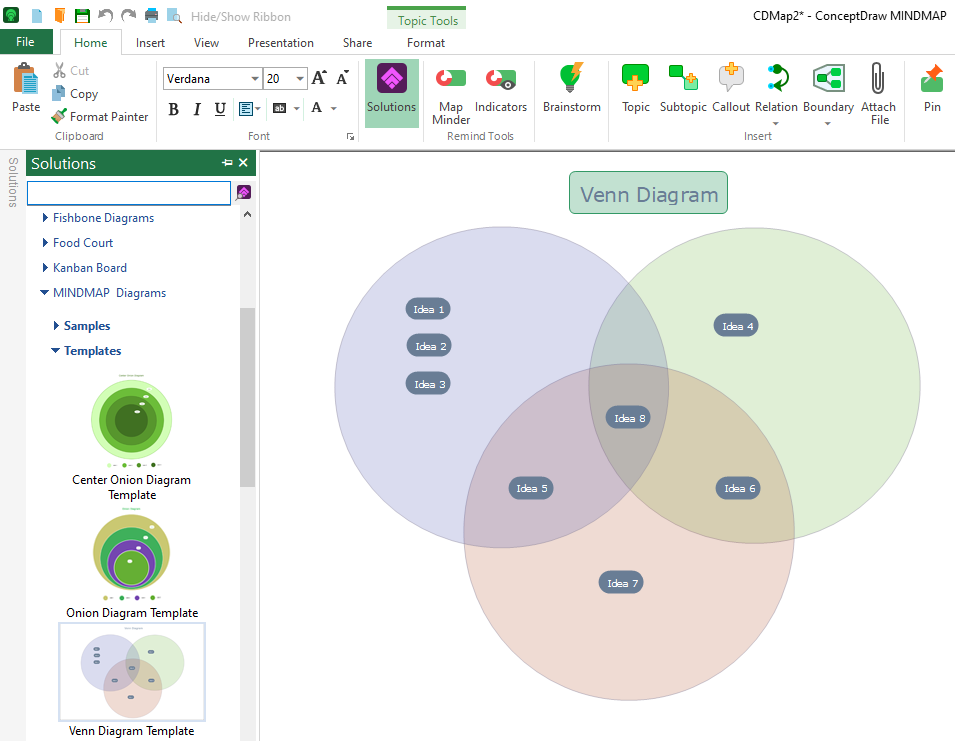
Task: Click the New document icon in quick access
Action: pyautogui.click(x=37, y=16)
